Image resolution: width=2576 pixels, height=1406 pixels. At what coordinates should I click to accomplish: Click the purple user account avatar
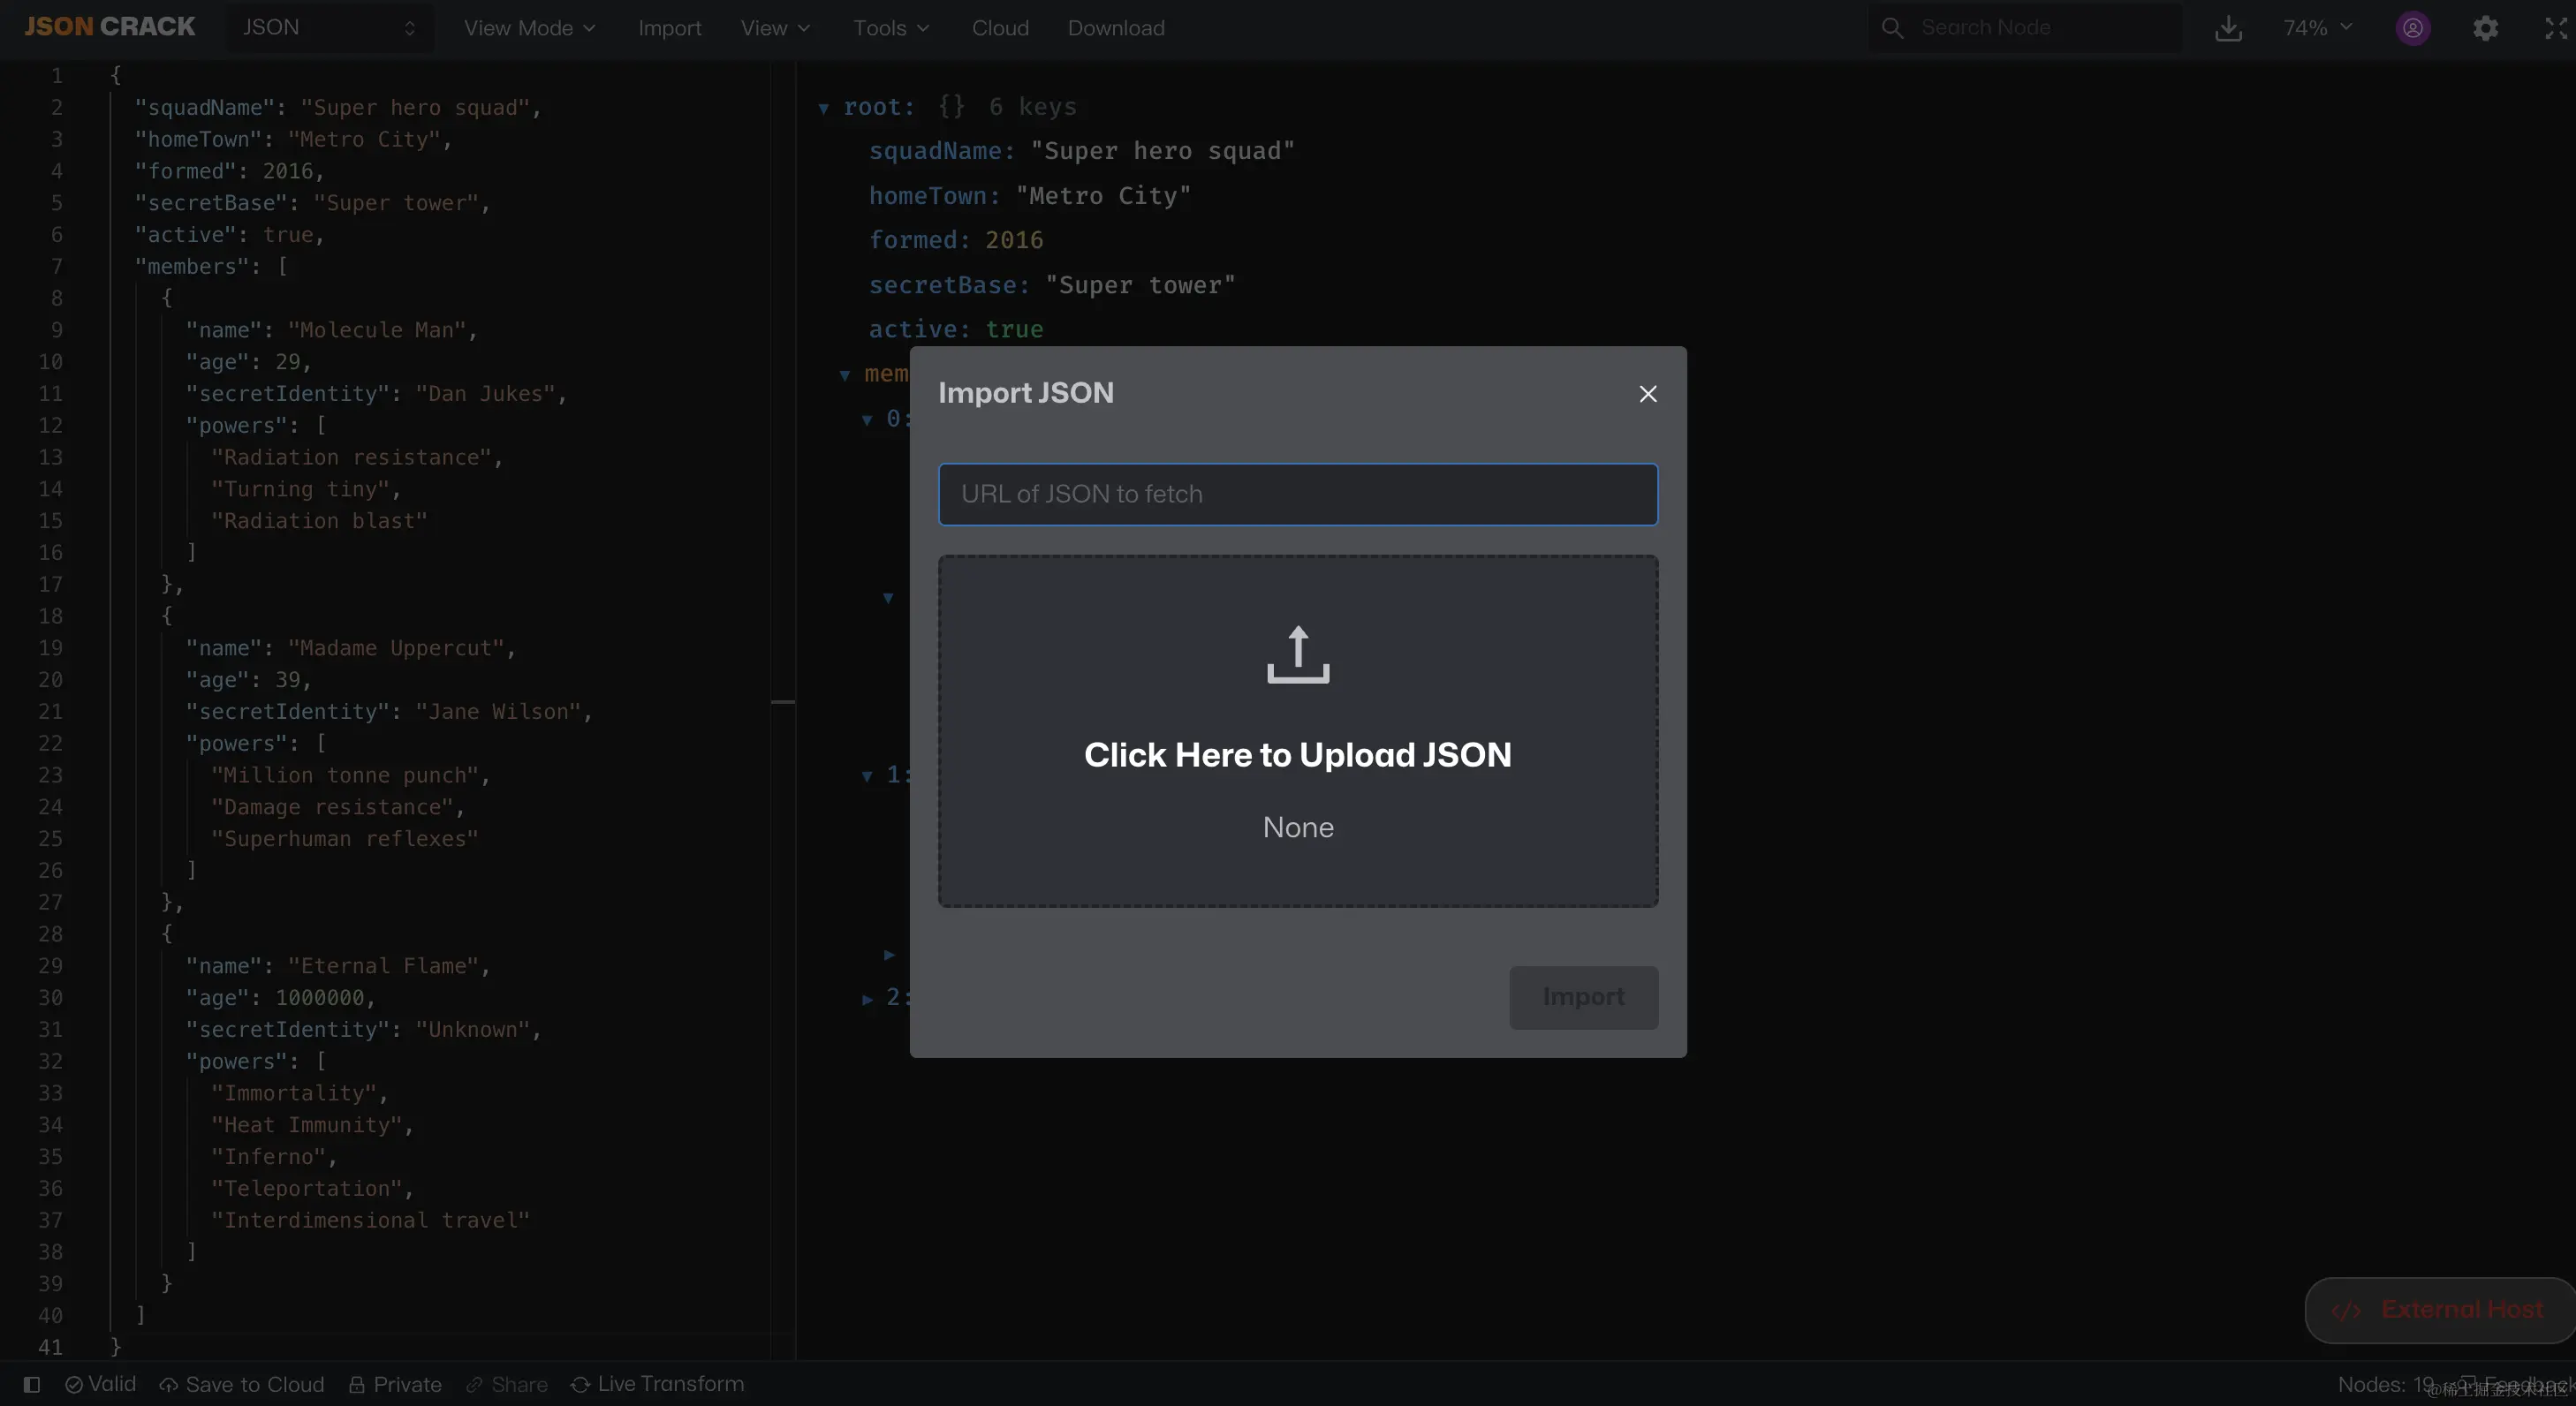[2412, 29]
